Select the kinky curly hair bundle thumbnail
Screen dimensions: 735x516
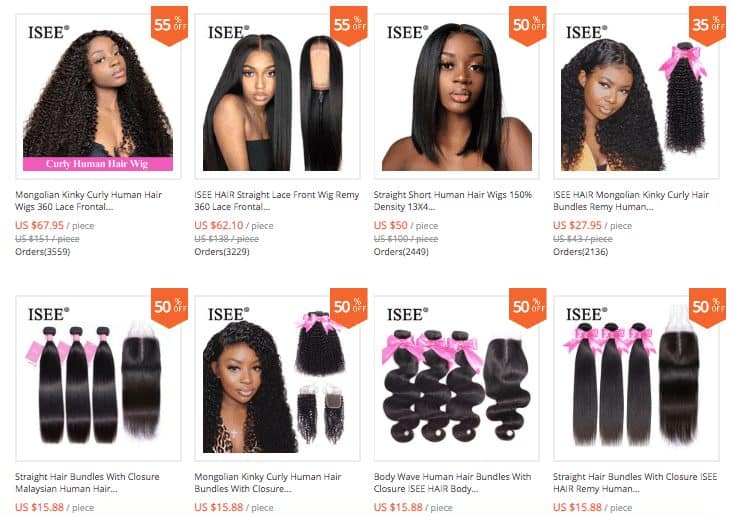click(636, 97)
